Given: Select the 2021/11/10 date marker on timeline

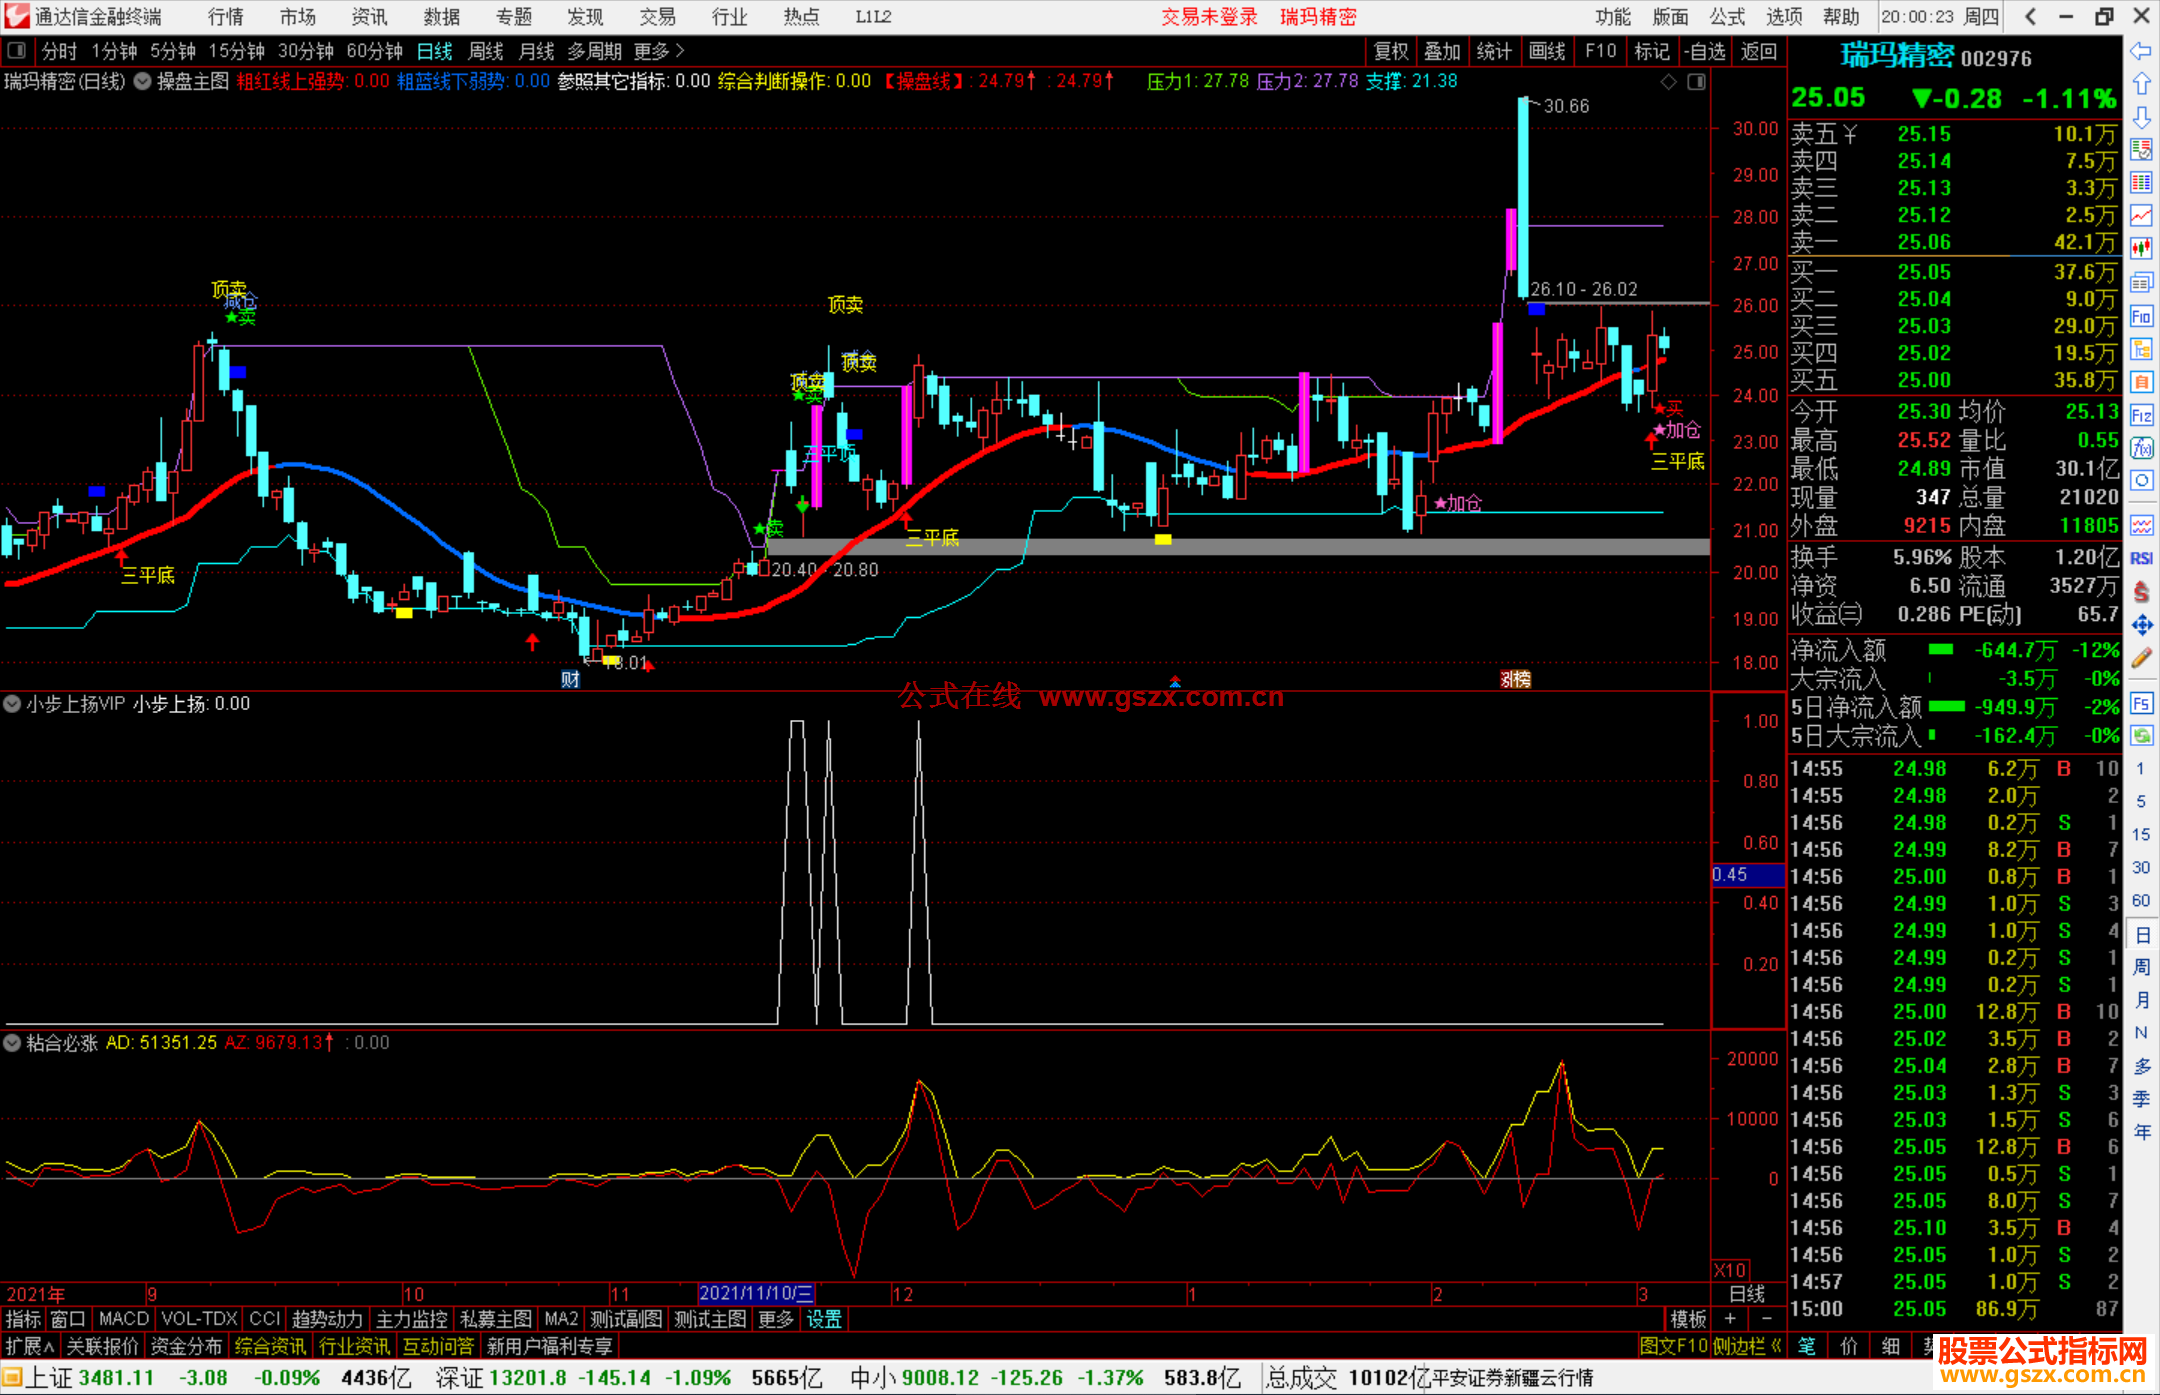Looking at the screenshot, I should click(756, 1293).
